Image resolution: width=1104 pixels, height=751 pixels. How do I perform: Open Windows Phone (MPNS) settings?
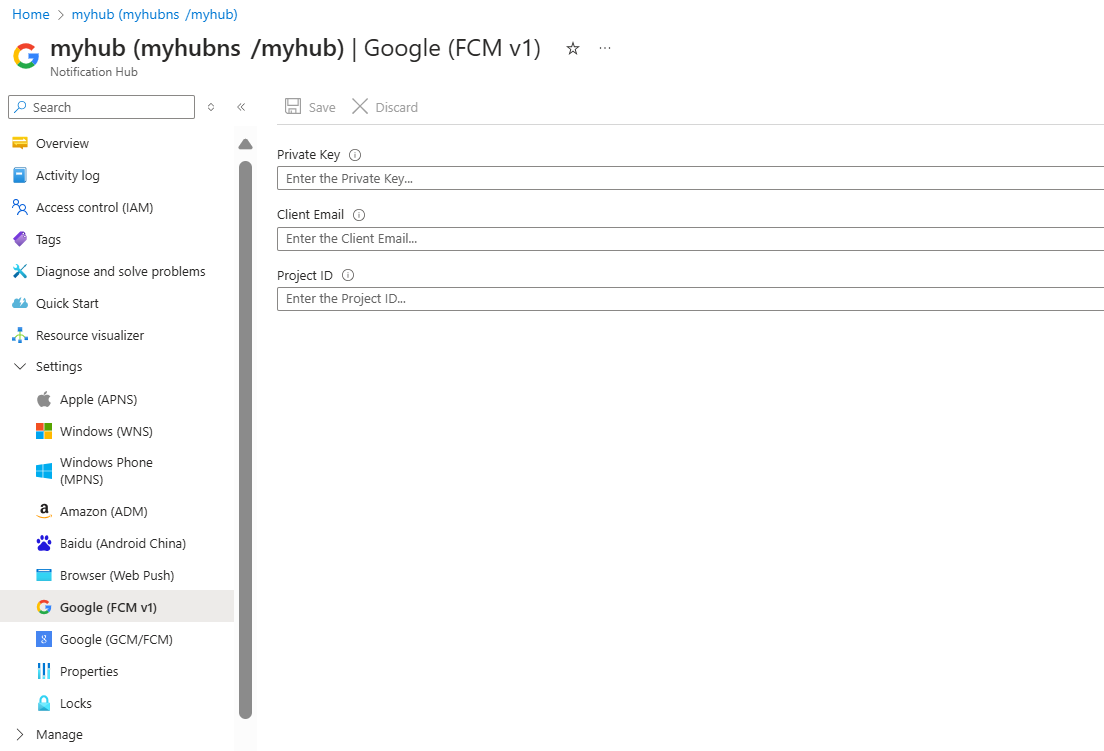pyautogui.click(x=44, y=470)
